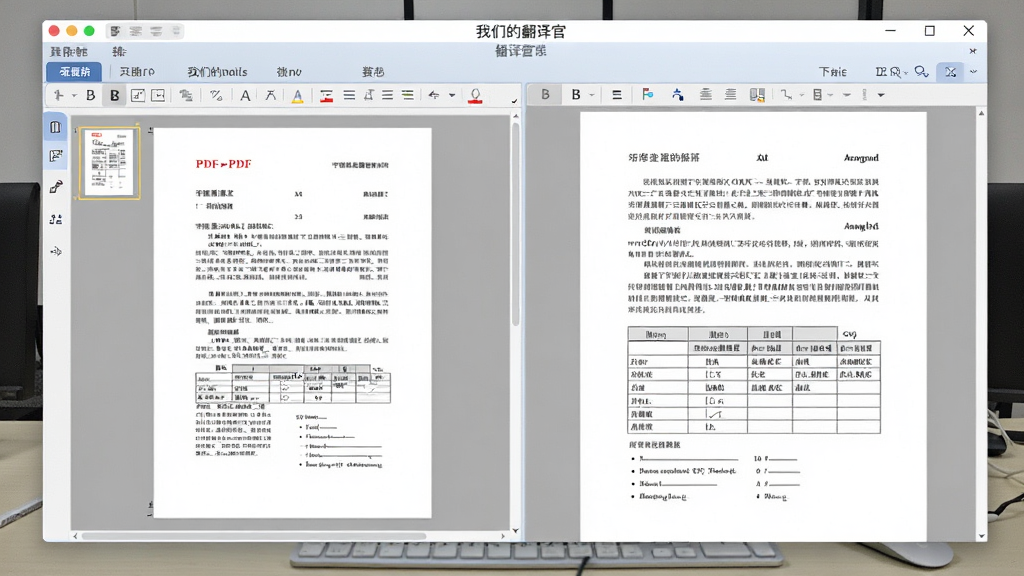Click the percent icon in the left toolbar

tap(216, 95)
